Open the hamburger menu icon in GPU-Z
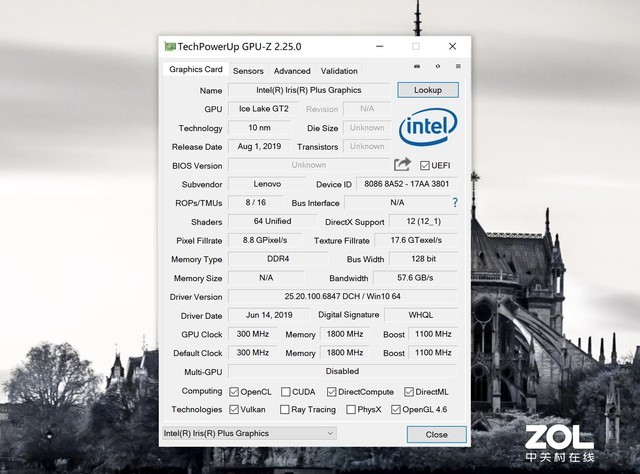640x474 pixels. click(458, 66)
